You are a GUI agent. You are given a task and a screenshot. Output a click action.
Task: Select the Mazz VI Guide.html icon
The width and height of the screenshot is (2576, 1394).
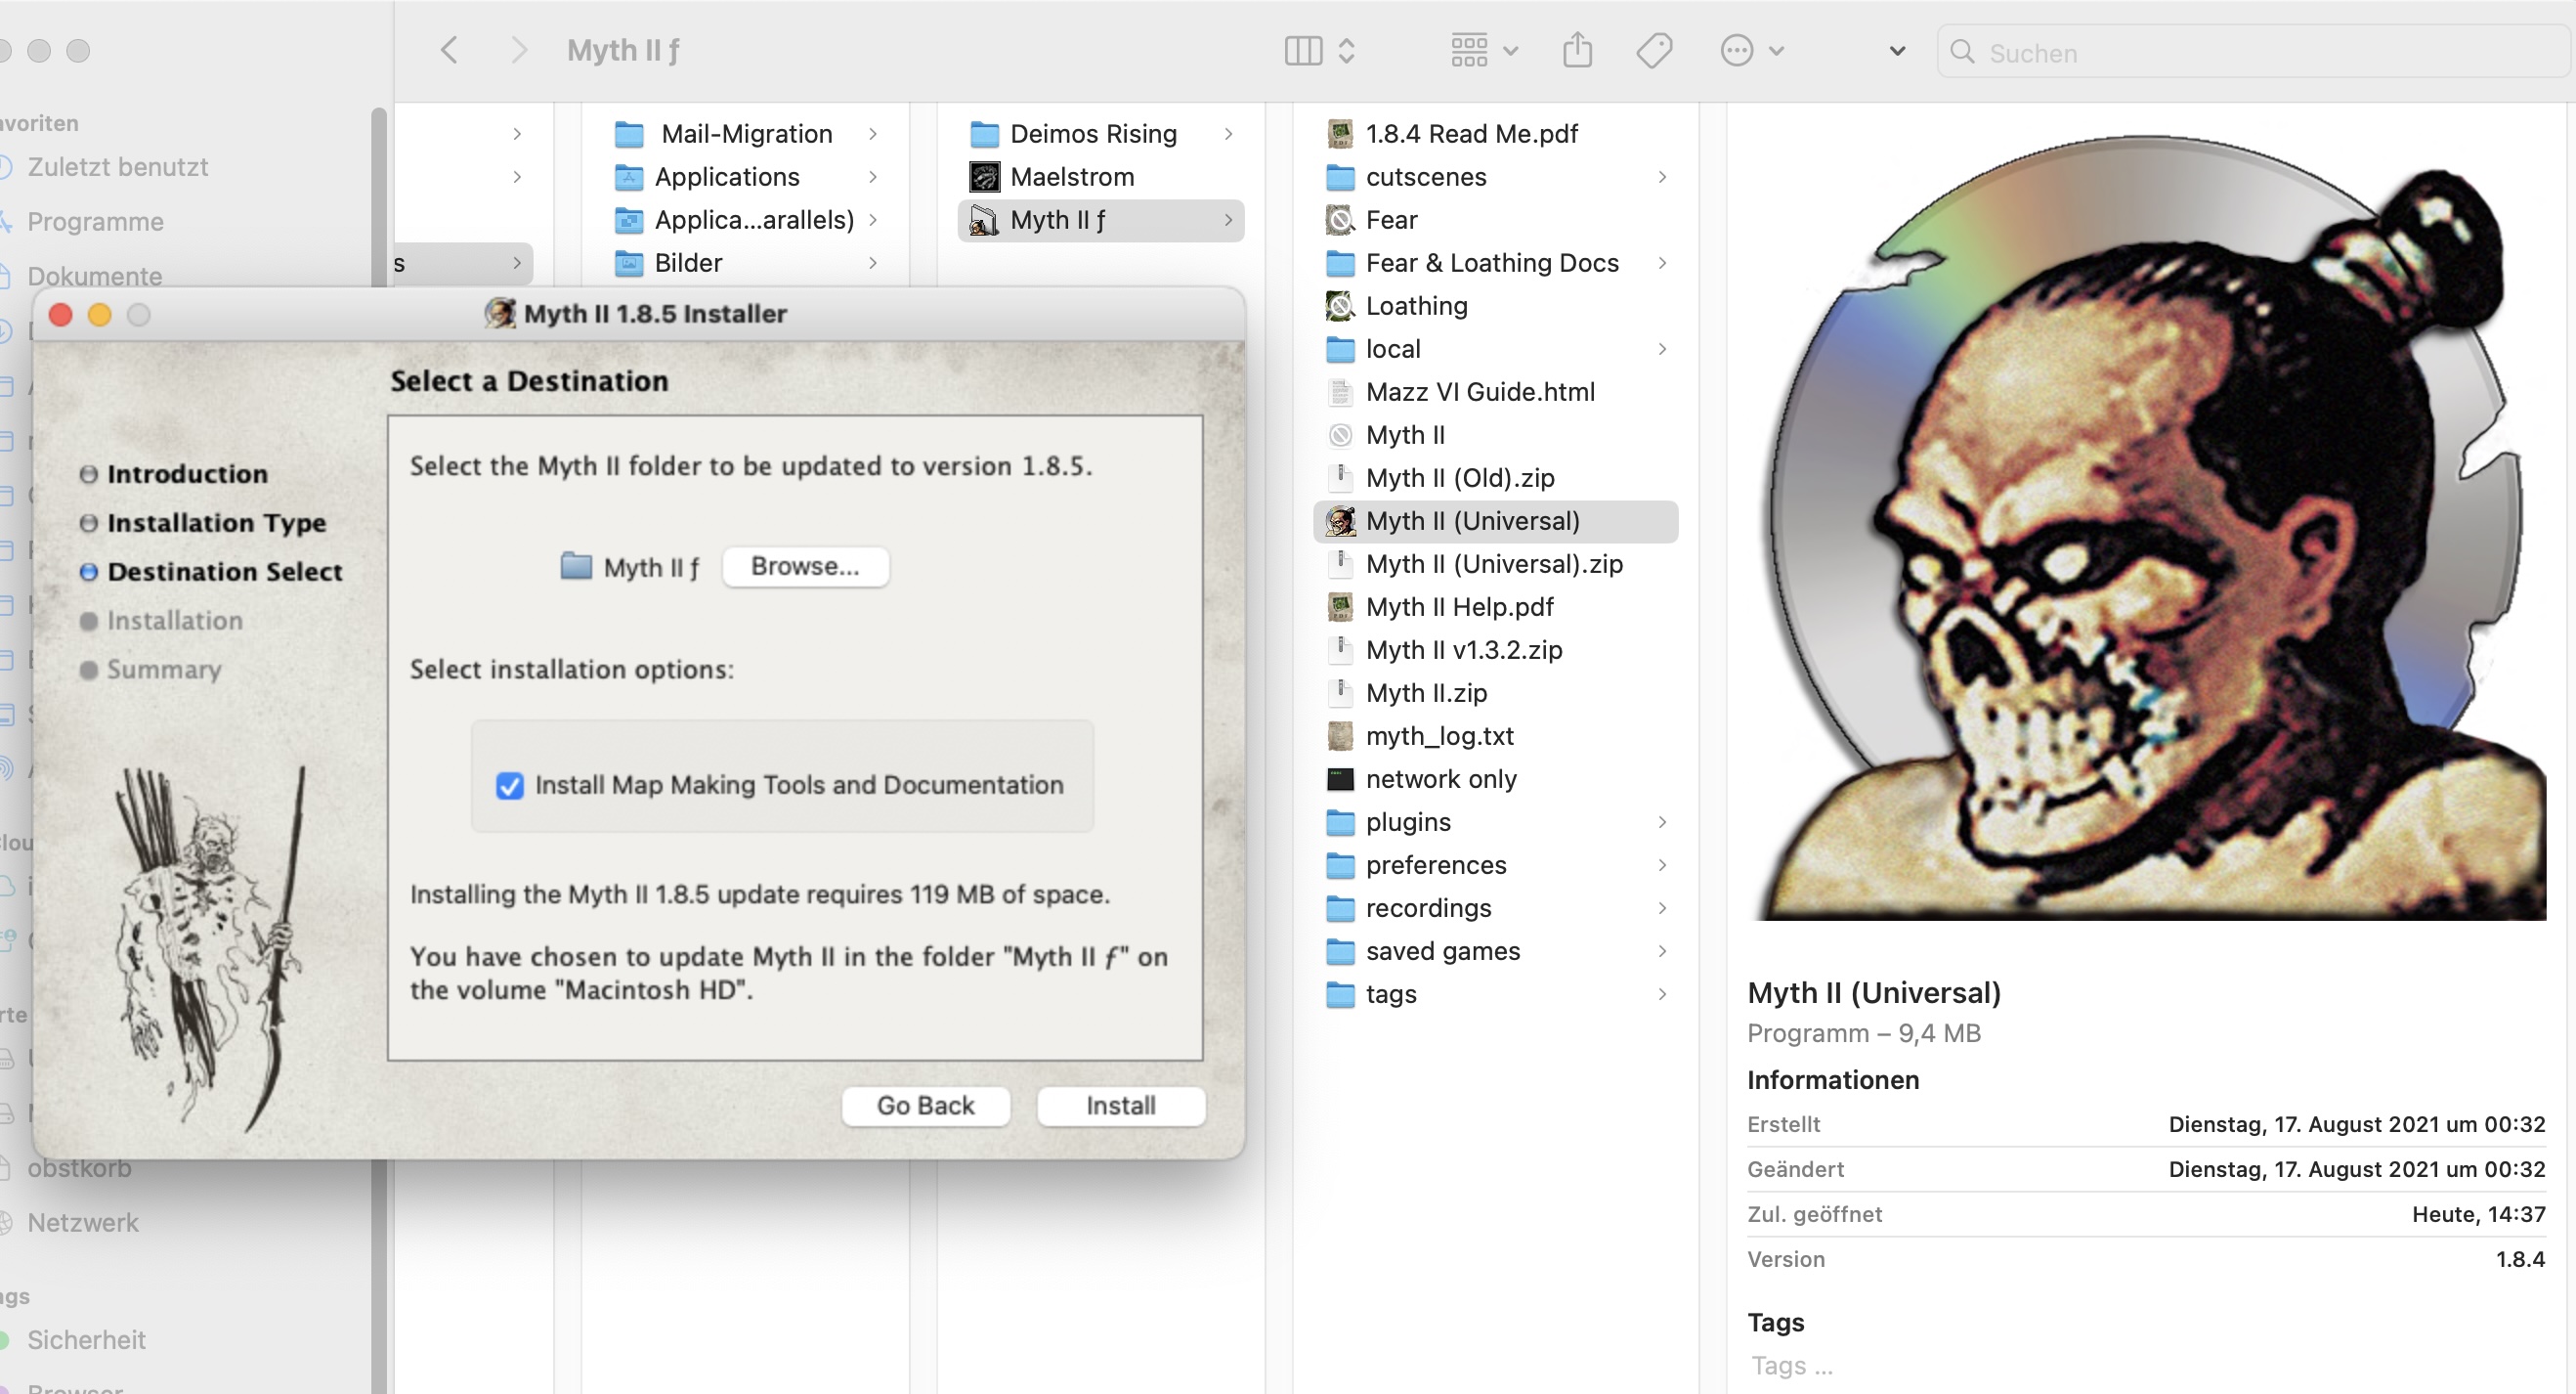(1340, 392)
